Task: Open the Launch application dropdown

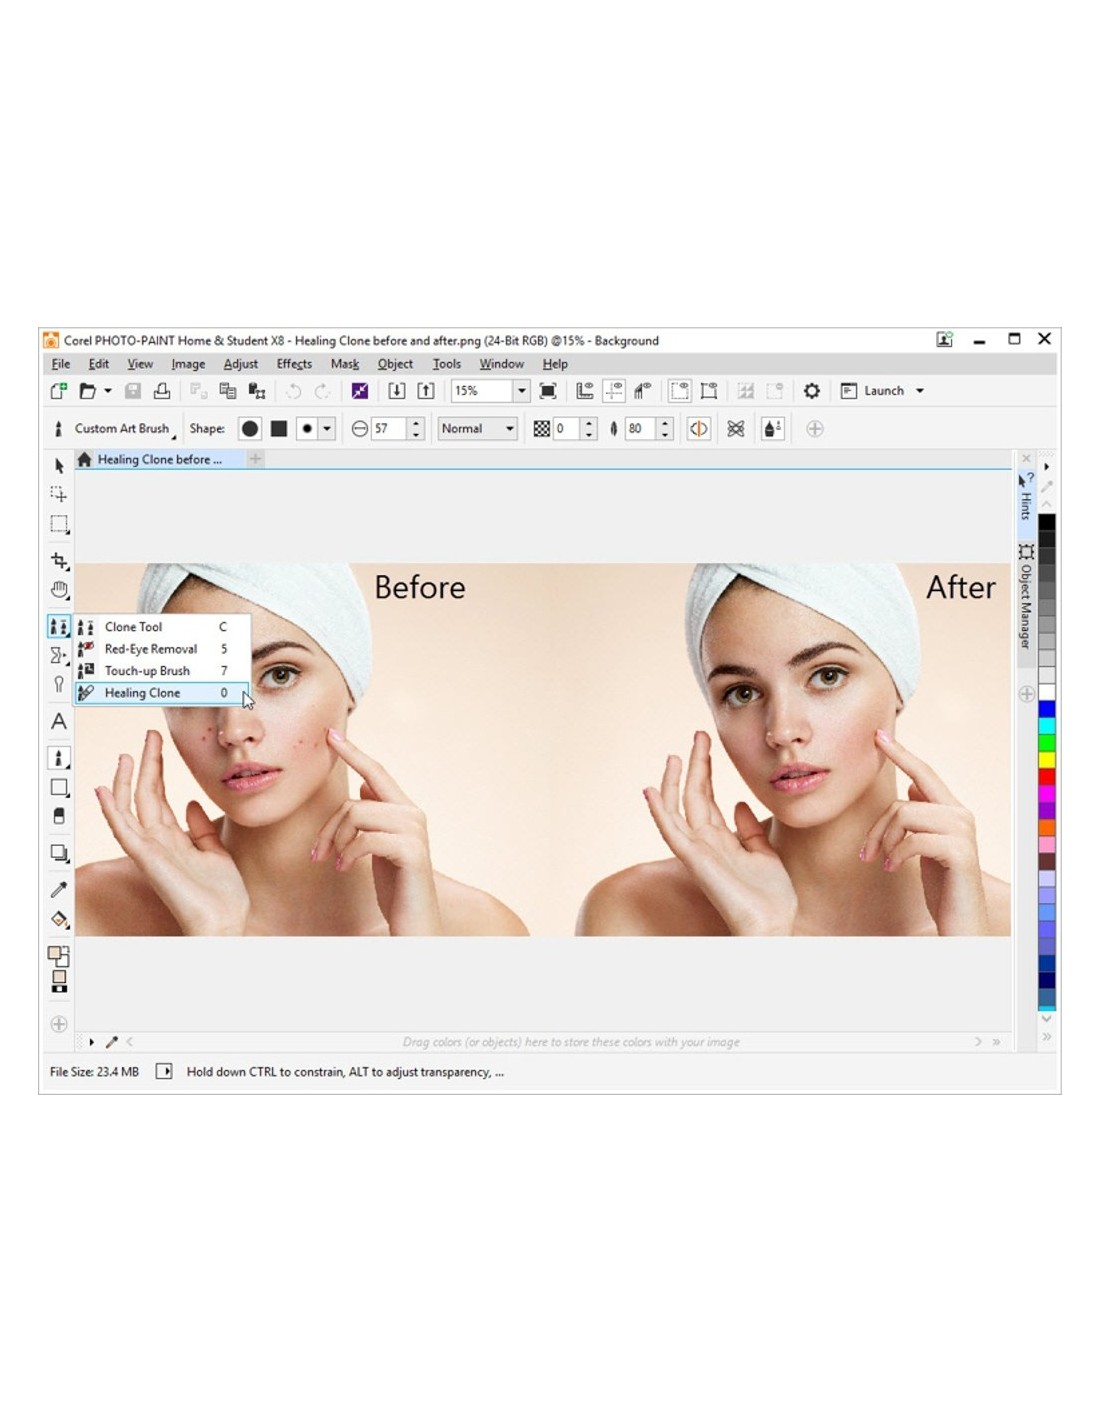Action: tap(919, 391)
